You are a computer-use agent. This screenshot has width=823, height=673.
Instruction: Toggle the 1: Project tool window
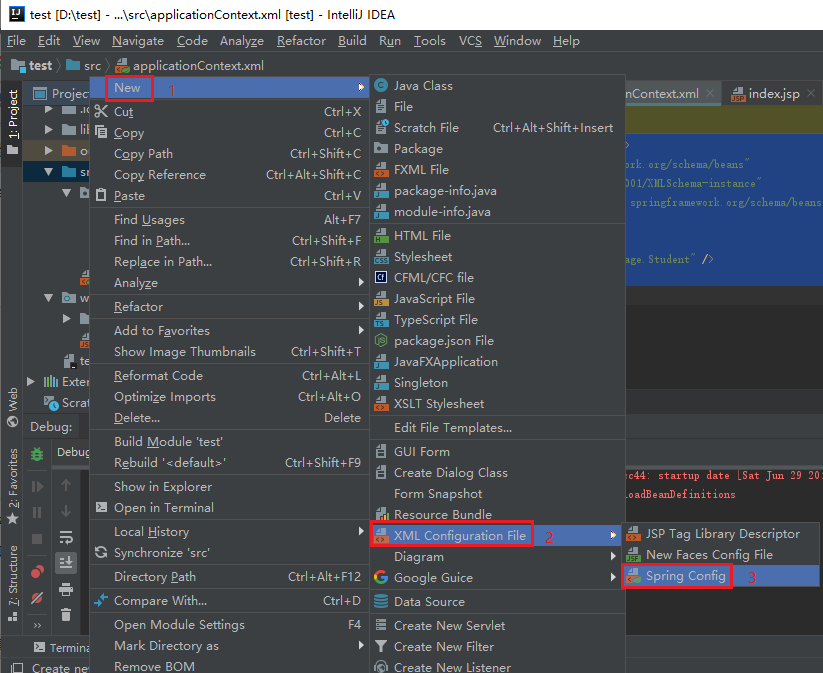point(13,122)
